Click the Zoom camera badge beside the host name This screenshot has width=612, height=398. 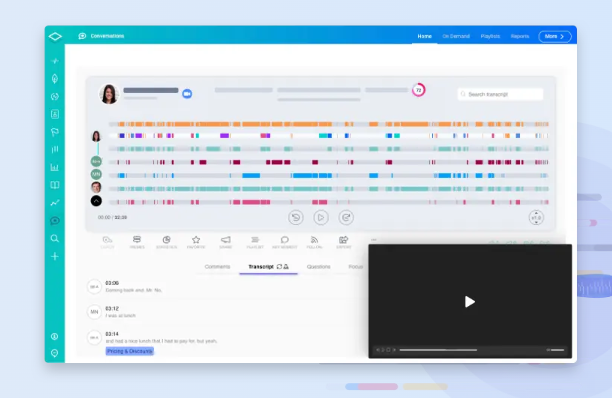pos(187,94)
